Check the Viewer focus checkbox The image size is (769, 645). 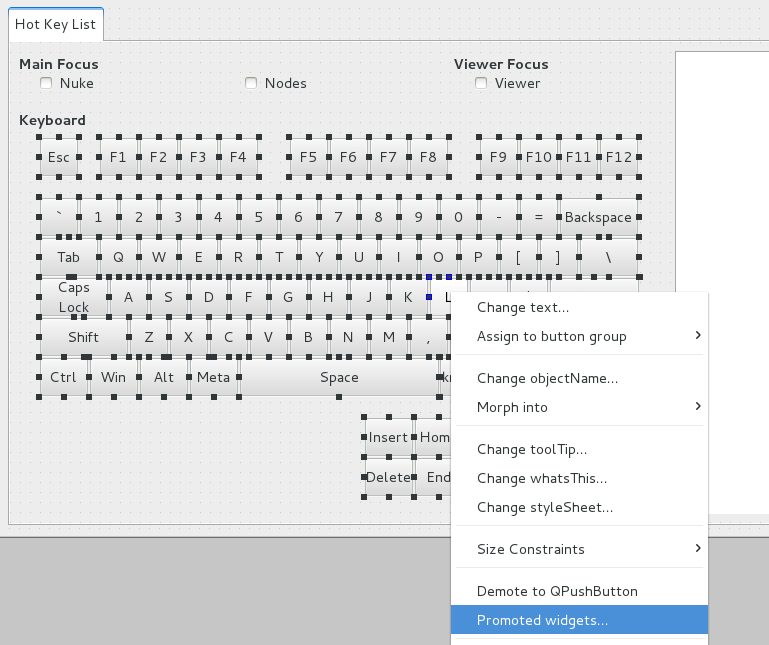[x=481, y=84]
